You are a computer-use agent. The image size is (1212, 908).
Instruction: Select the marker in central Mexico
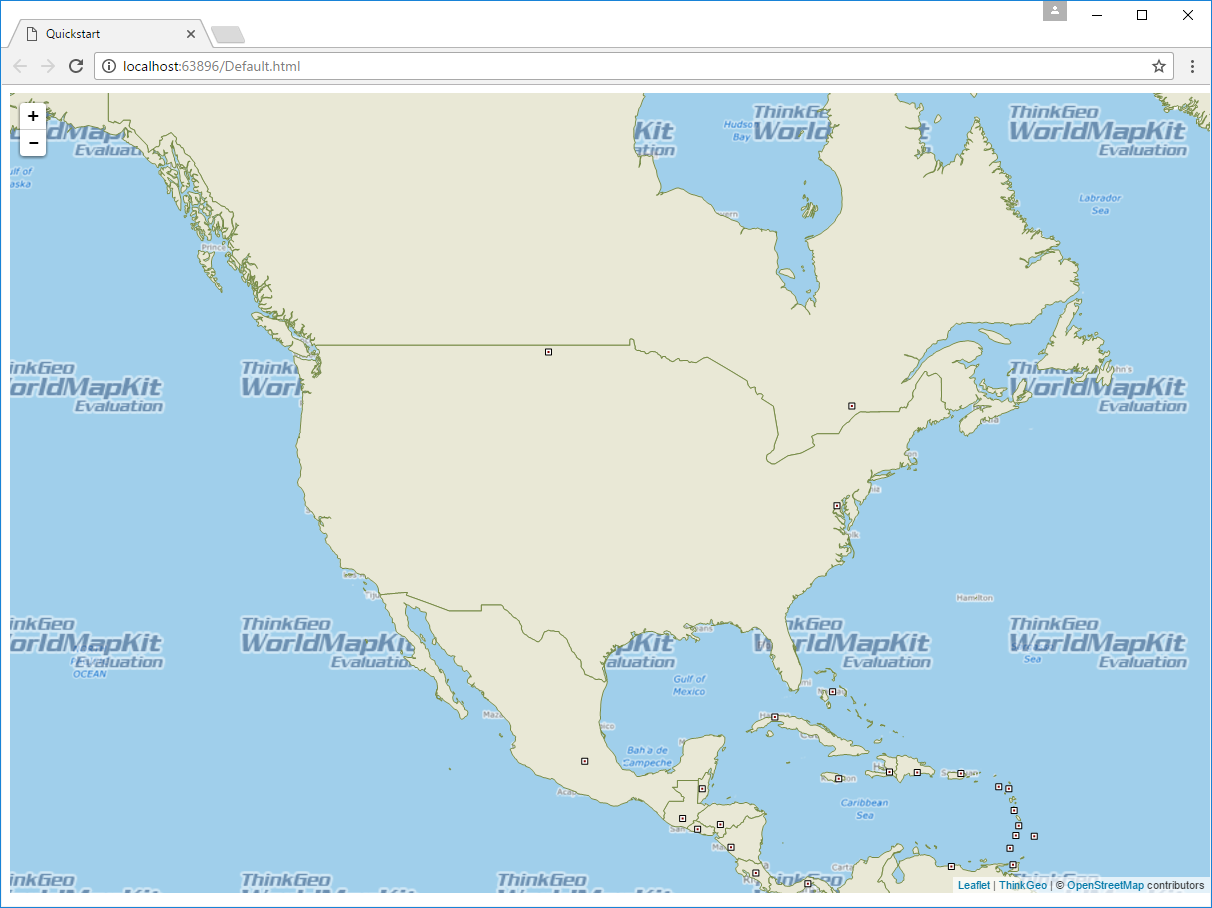point(584,761)
